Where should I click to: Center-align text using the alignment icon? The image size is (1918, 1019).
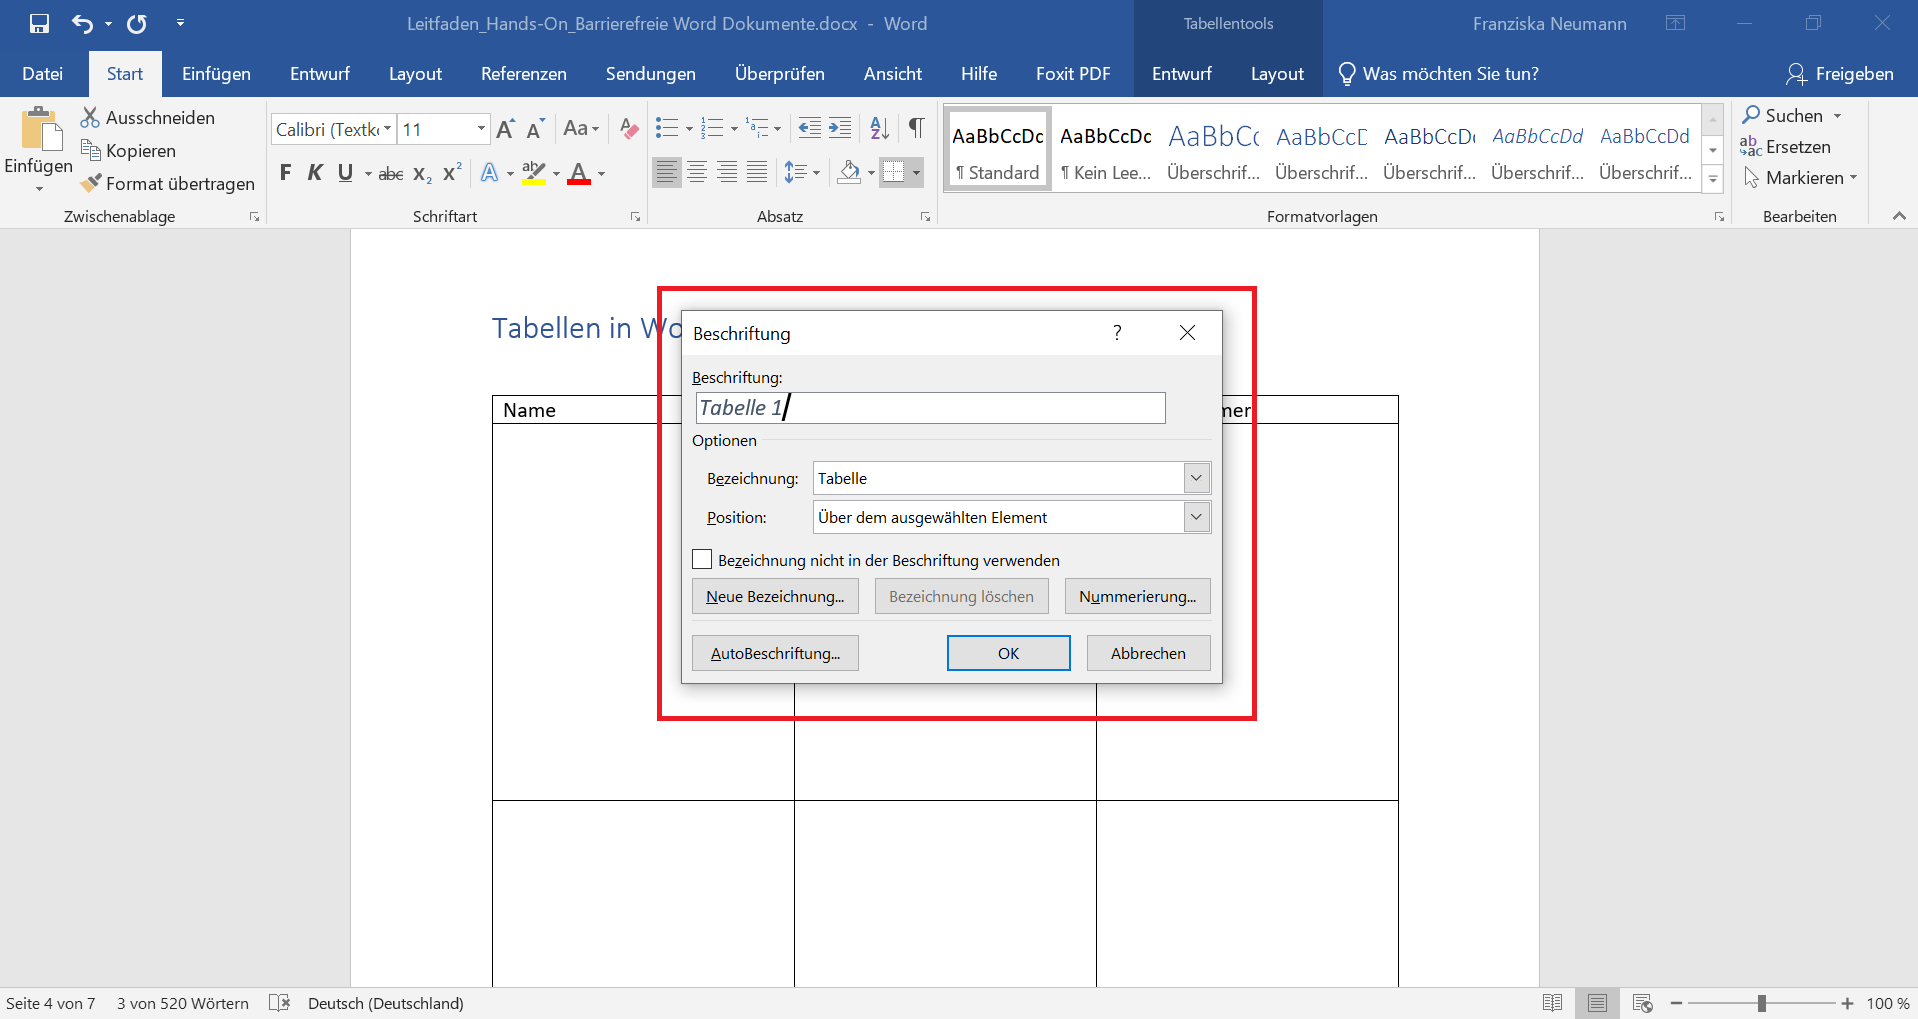697,173
